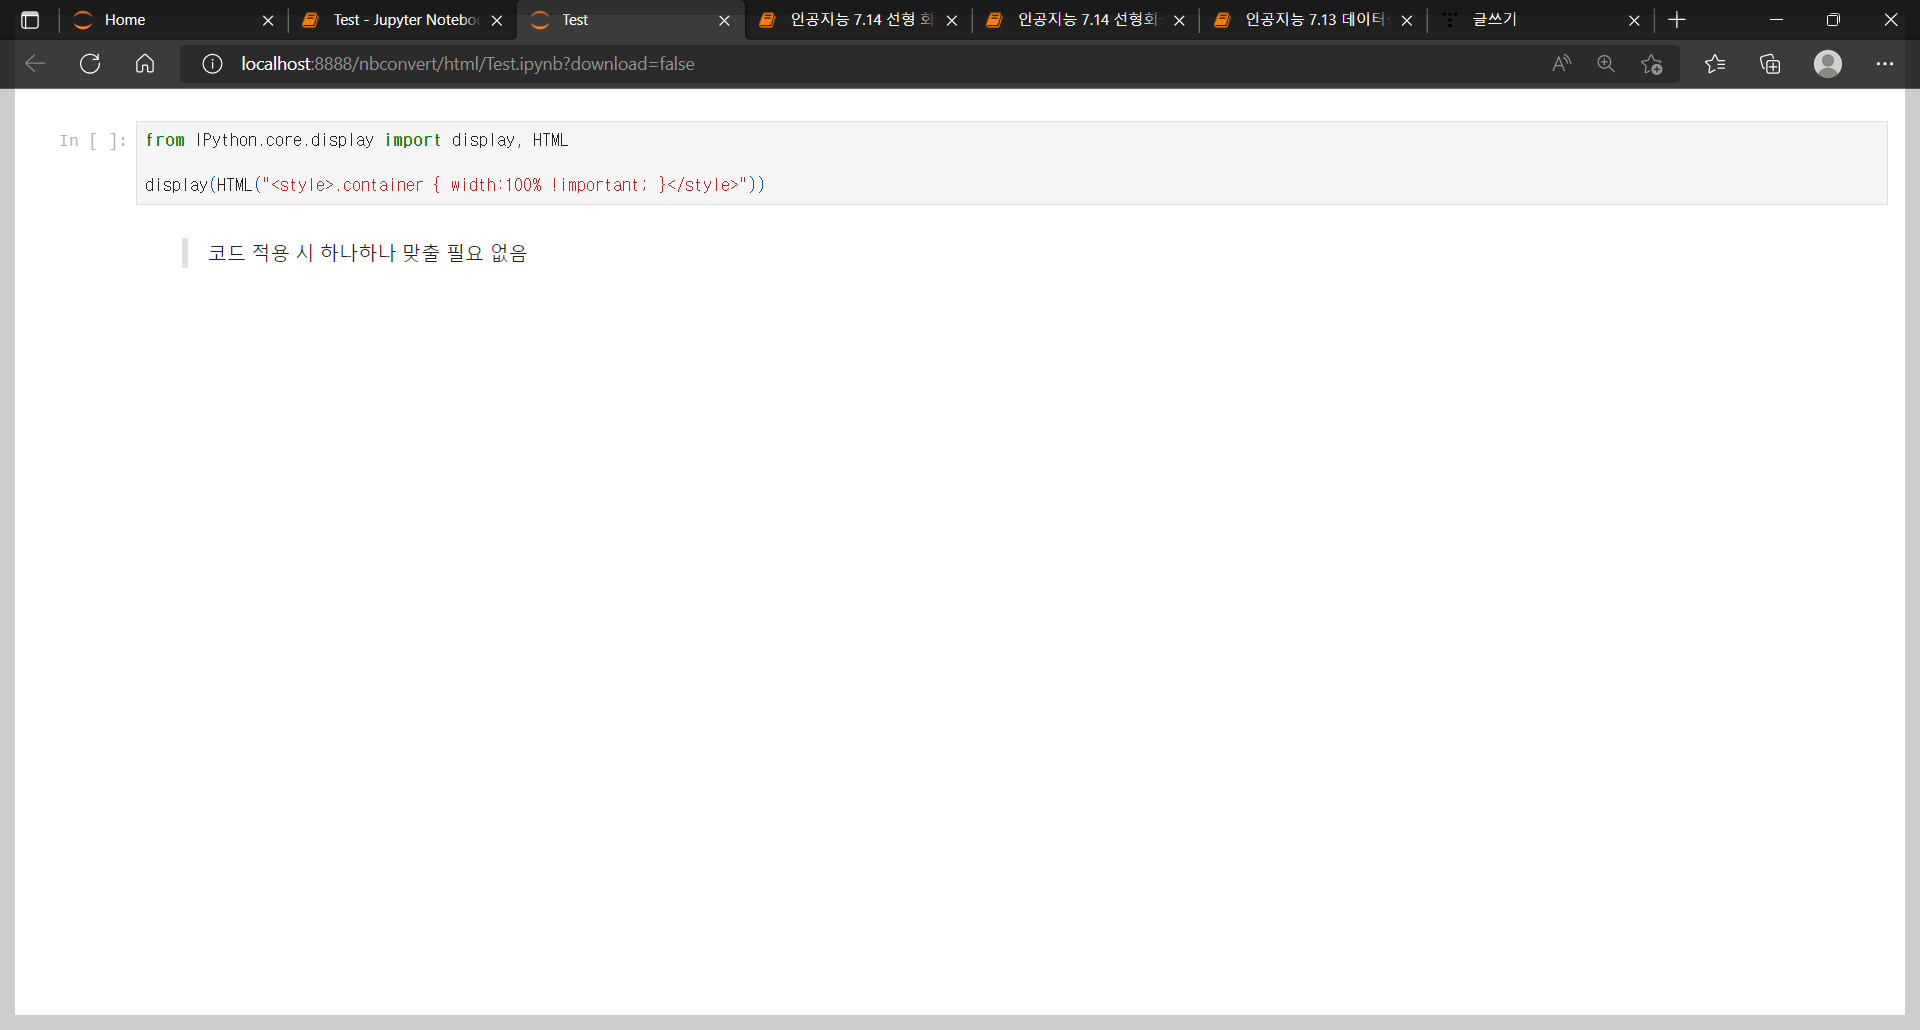The height and width of the screenshot is (1030, 1920).
Task: Click the 'from IPython.core.display import' line
Action: (357, 140)
